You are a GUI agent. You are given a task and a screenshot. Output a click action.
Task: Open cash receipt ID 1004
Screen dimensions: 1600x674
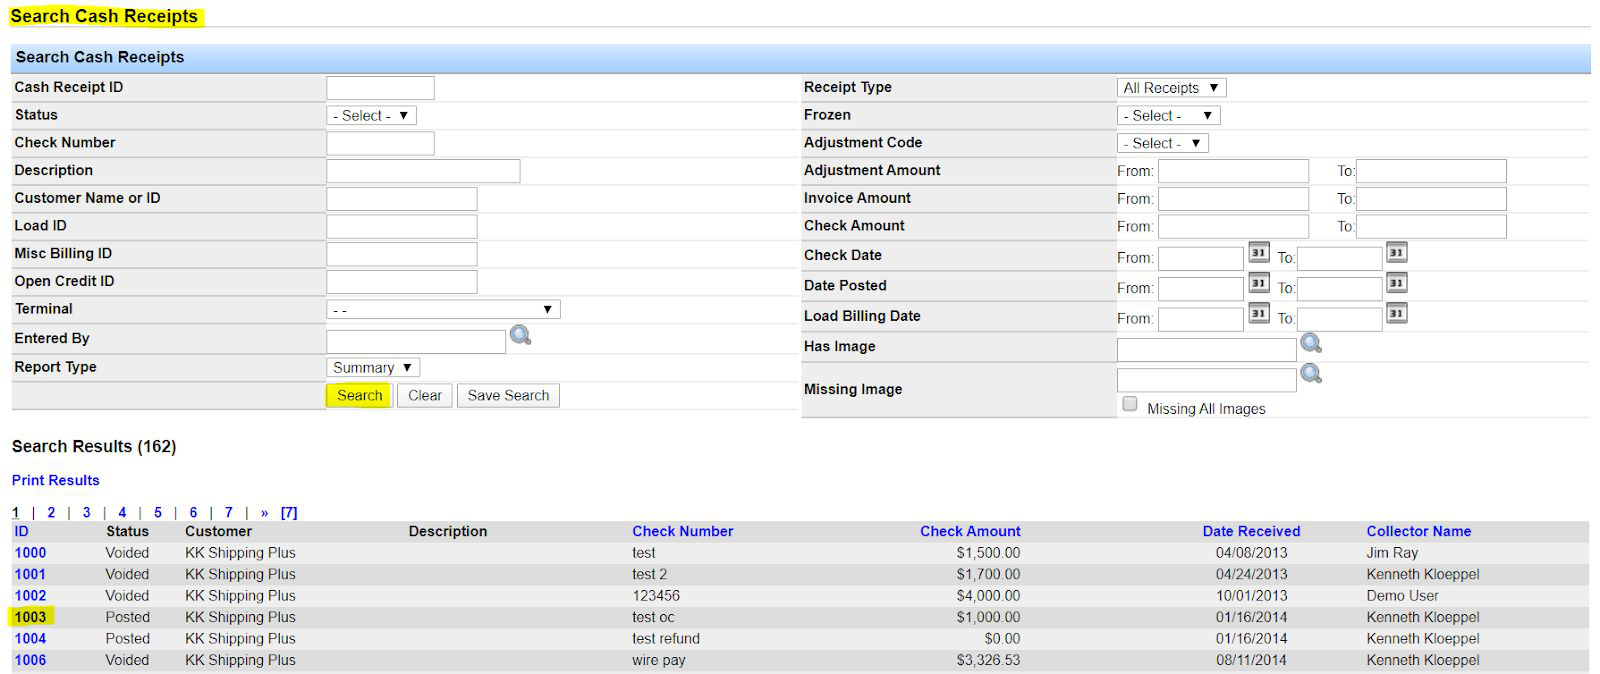[x=30, y=638]
